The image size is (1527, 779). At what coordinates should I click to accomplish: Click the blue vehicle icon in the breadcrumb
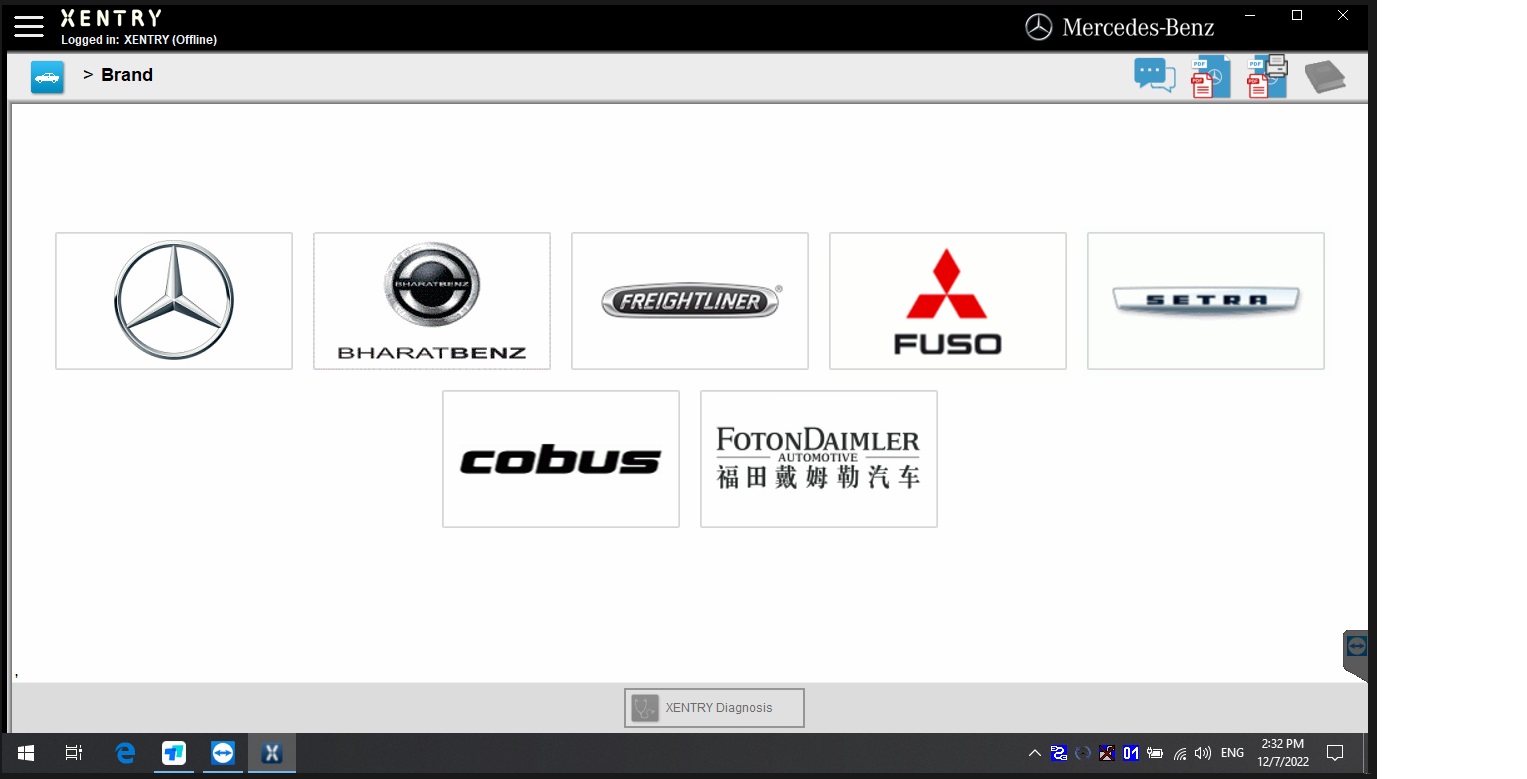pos(47,77)
